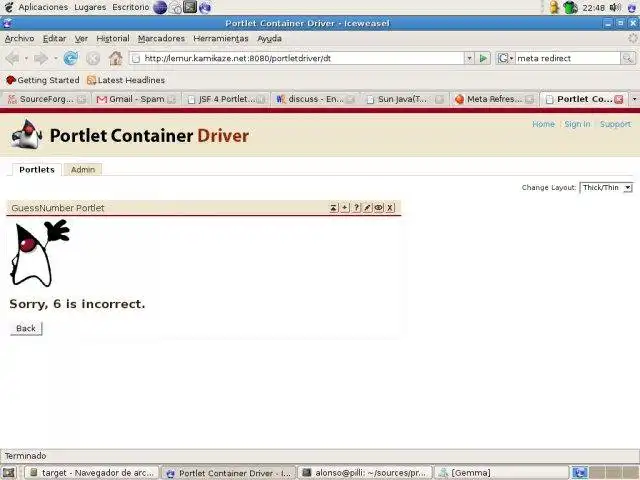Close the Gmail - Spam tab
640x480 pixels.
171,99
